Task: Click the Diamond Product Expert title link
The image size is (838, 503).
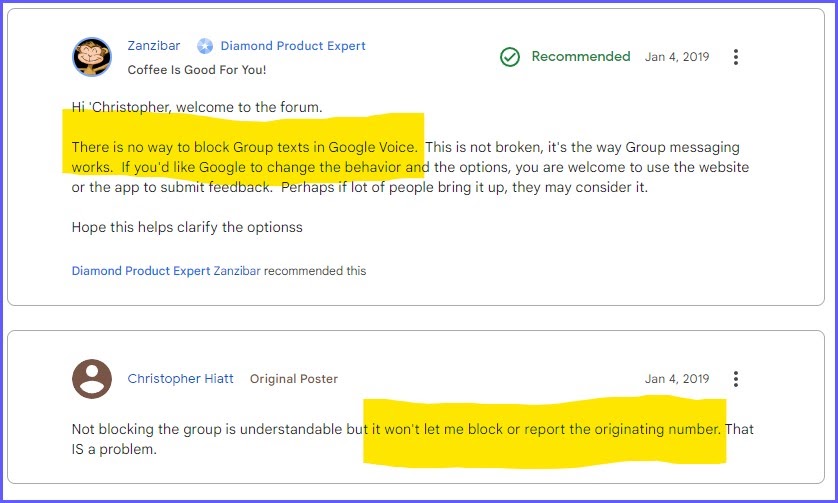Action: 293,46
